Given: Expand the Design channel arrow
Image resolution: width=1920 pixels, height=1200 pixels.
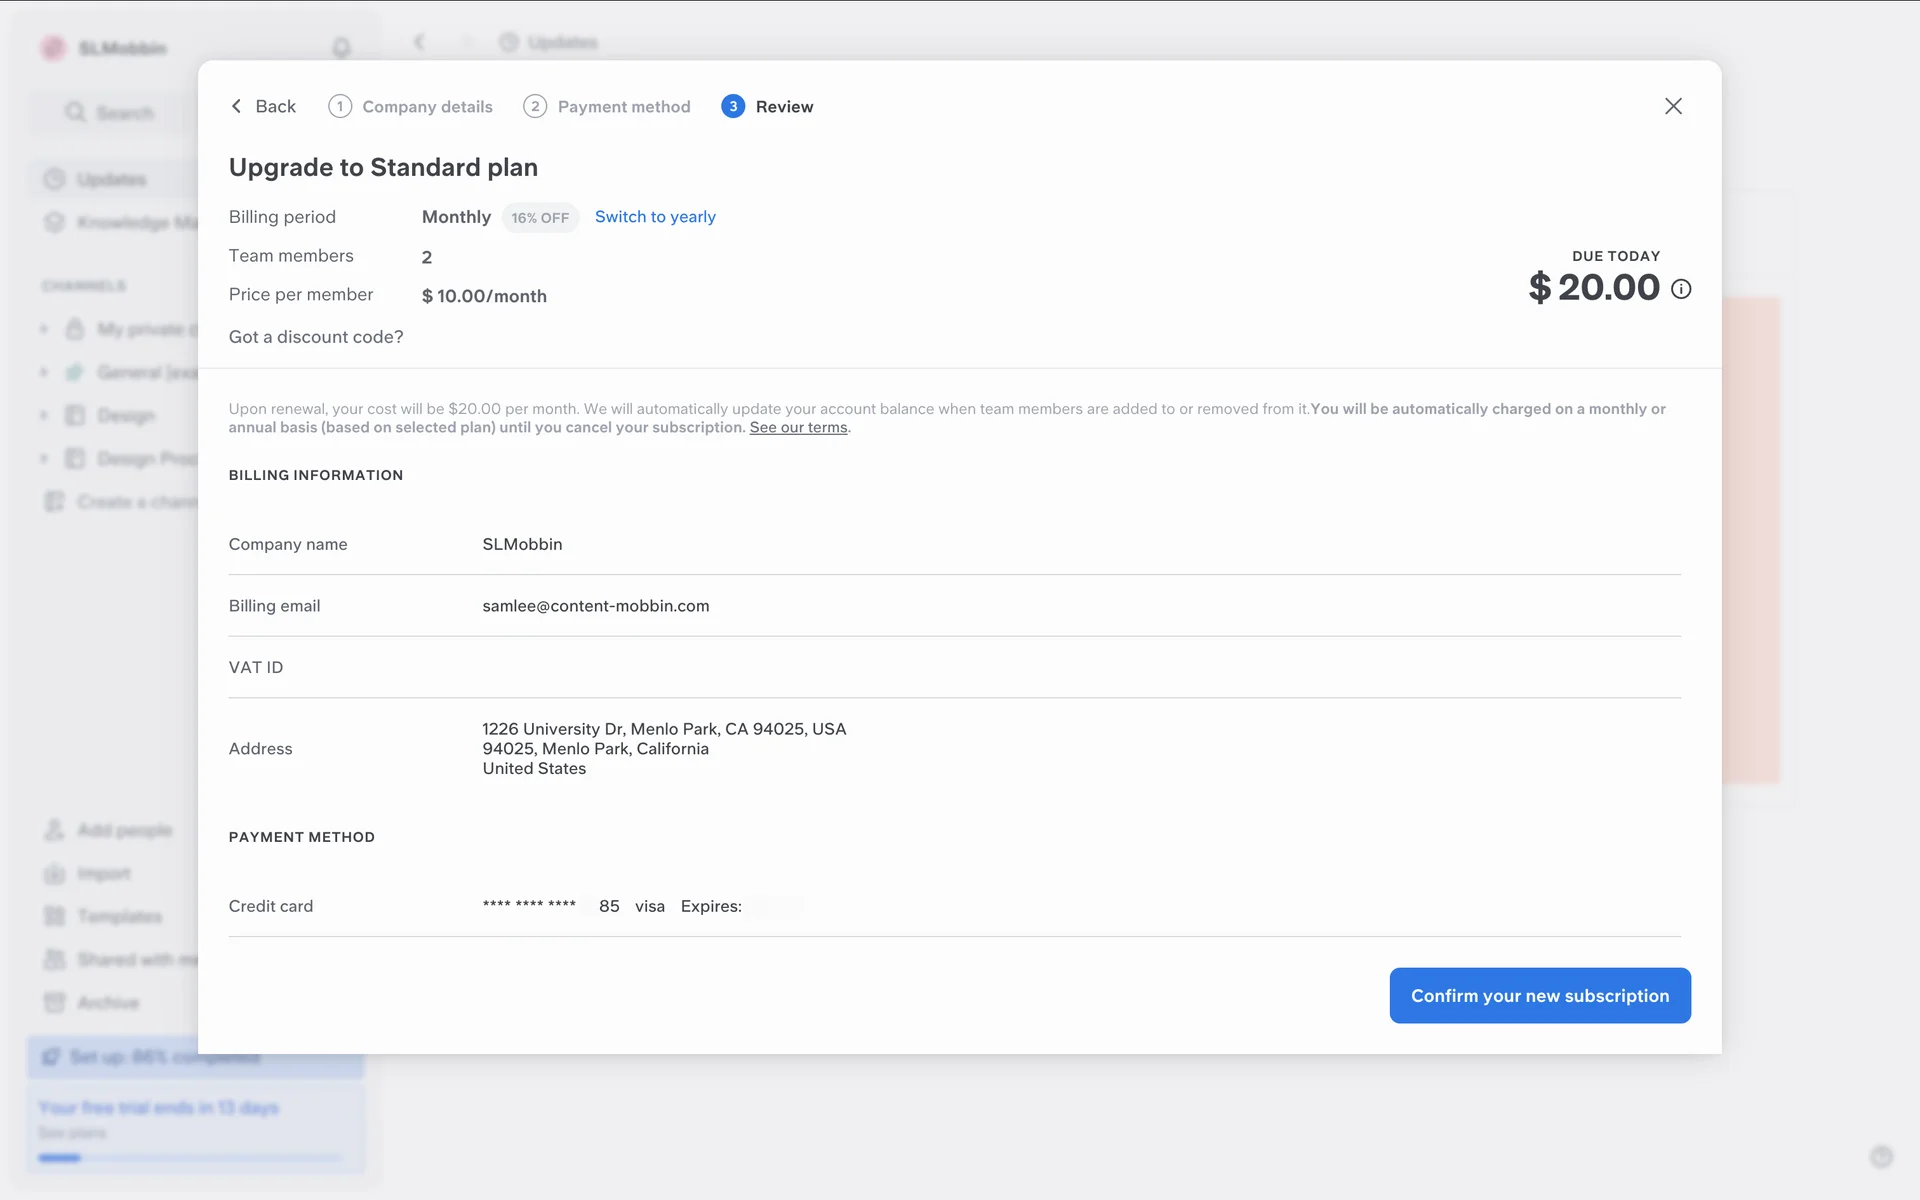Looking at the screenshot, I should 43,415.
